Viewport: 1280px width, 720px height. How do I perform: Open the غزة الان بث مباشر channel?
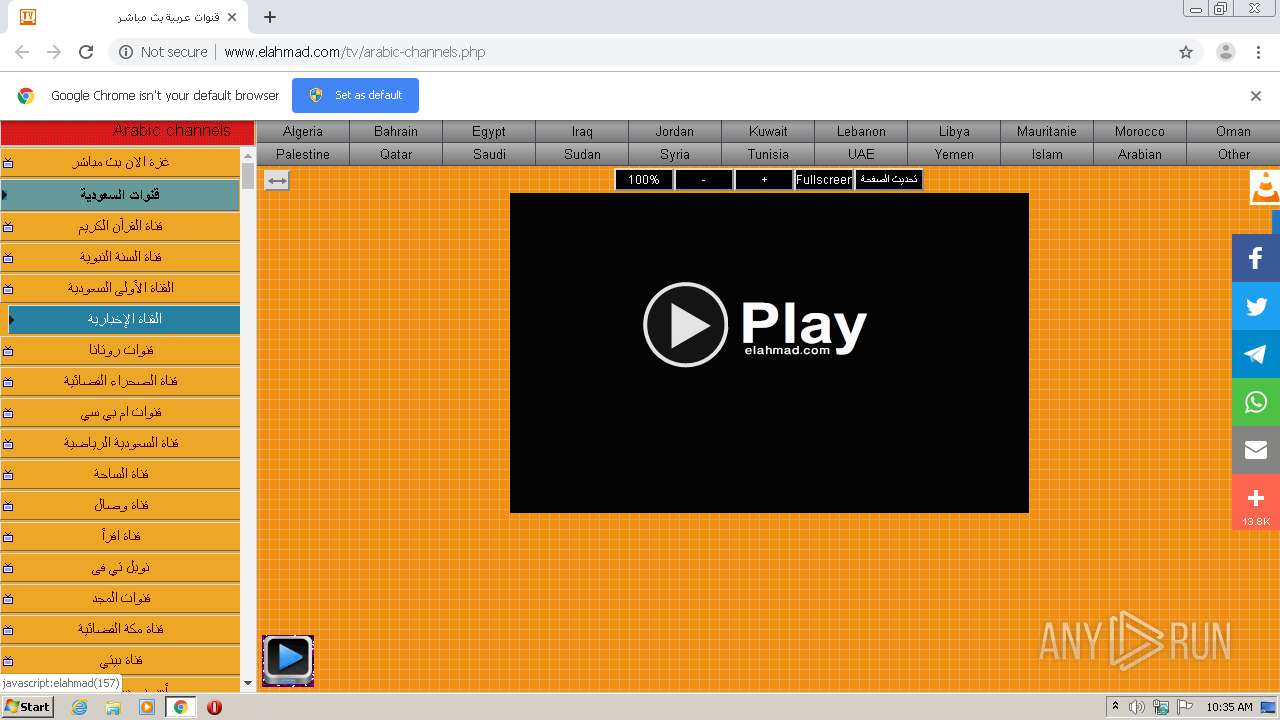tap(121, 162)
